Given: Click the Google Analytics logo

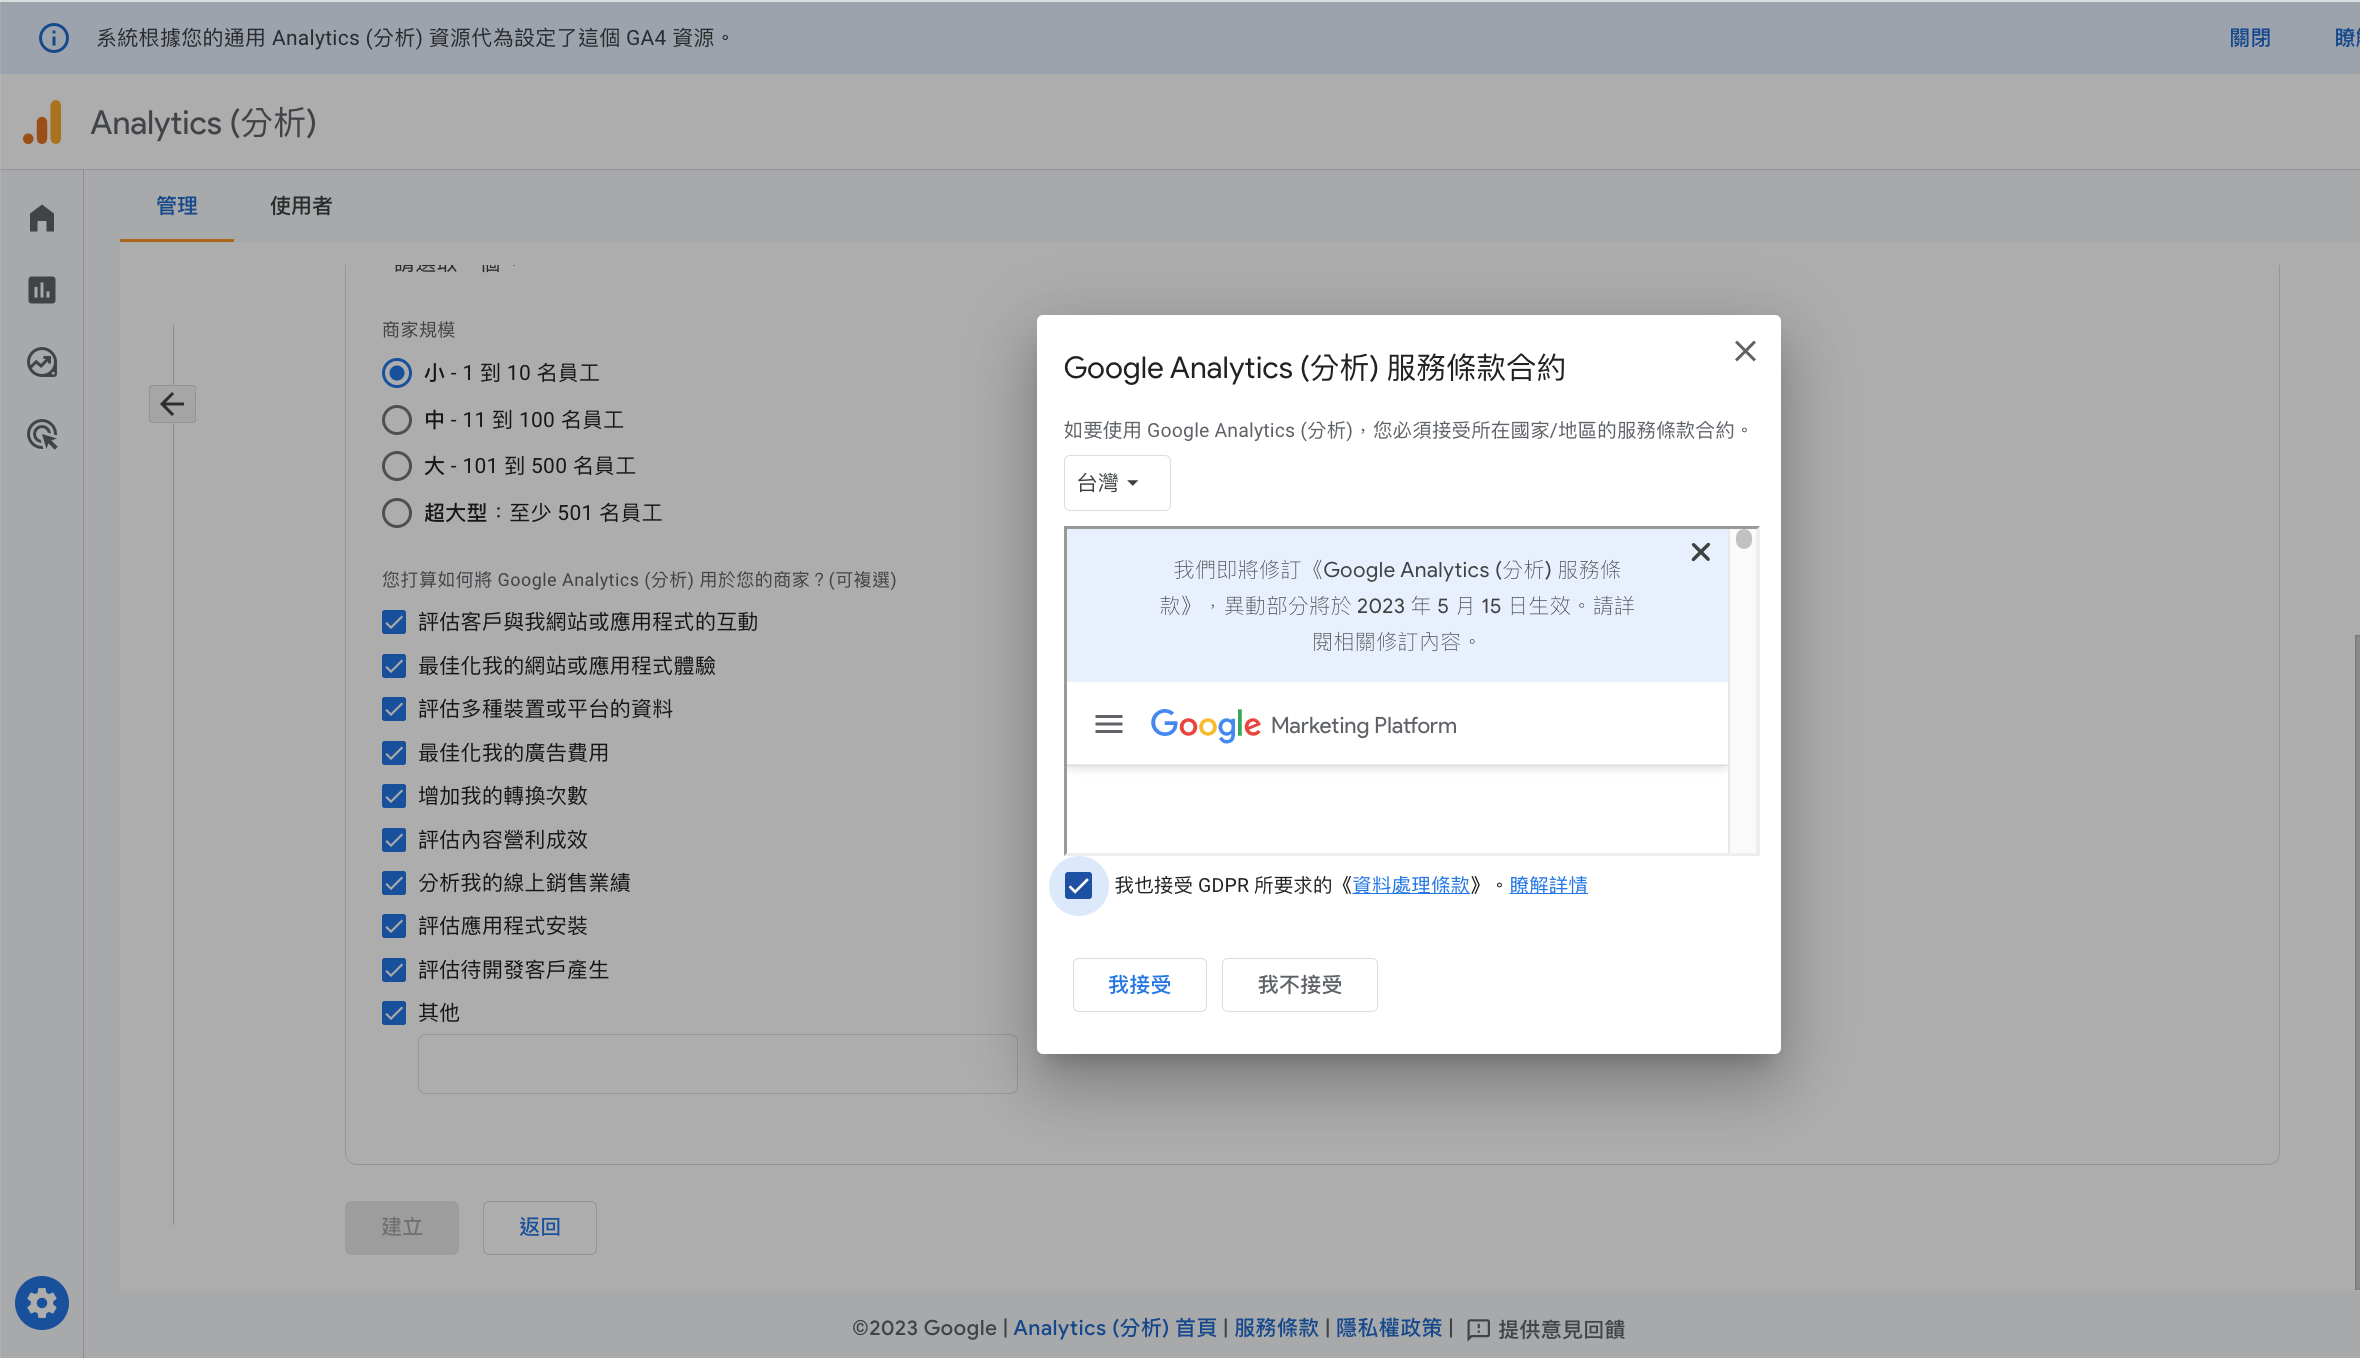Looking at the screenshot, I should coord(43,123).
